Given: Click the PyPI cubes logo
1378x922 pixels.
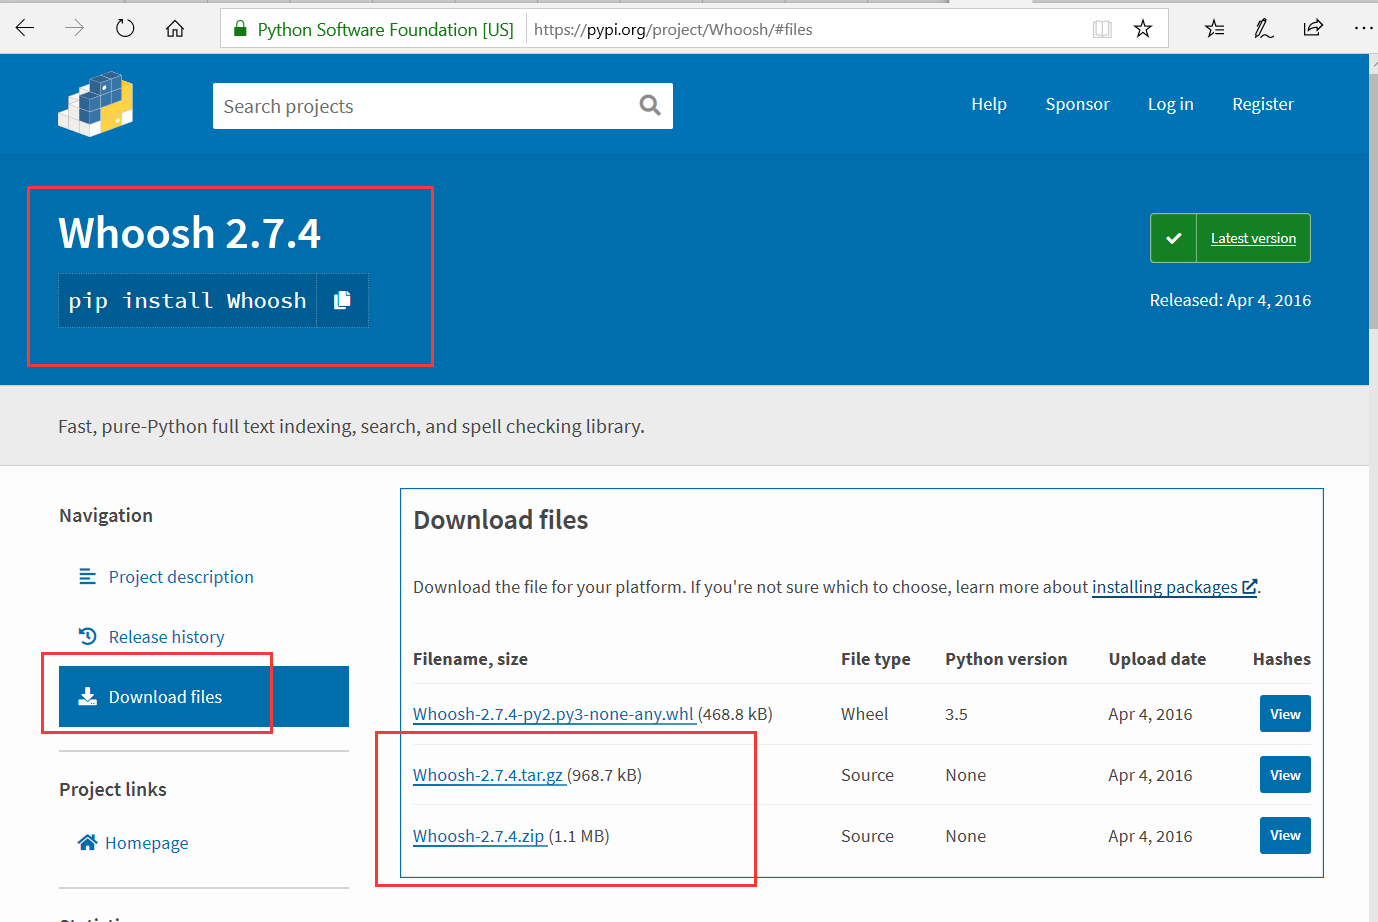Looking at the screenshot, I should (96, 104).
